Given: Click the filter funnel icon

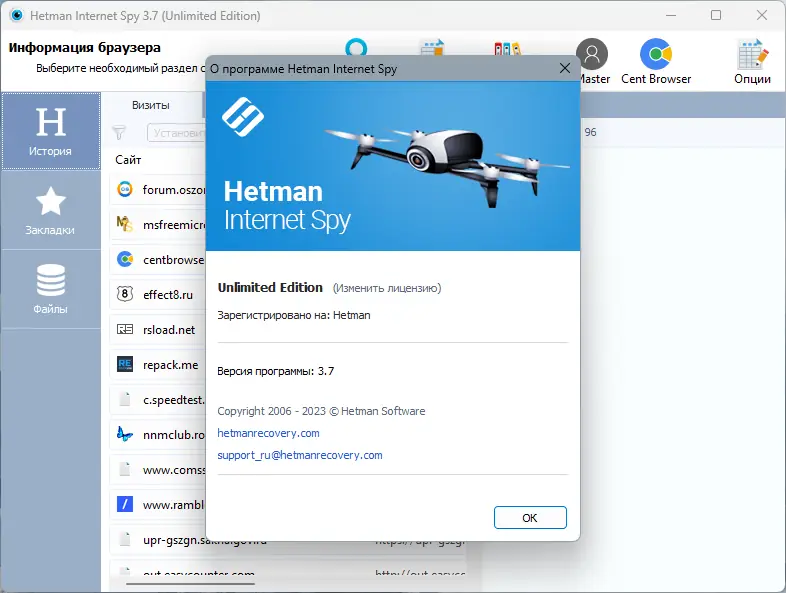Looking at the screenshot, I should (x=119, y=133).
